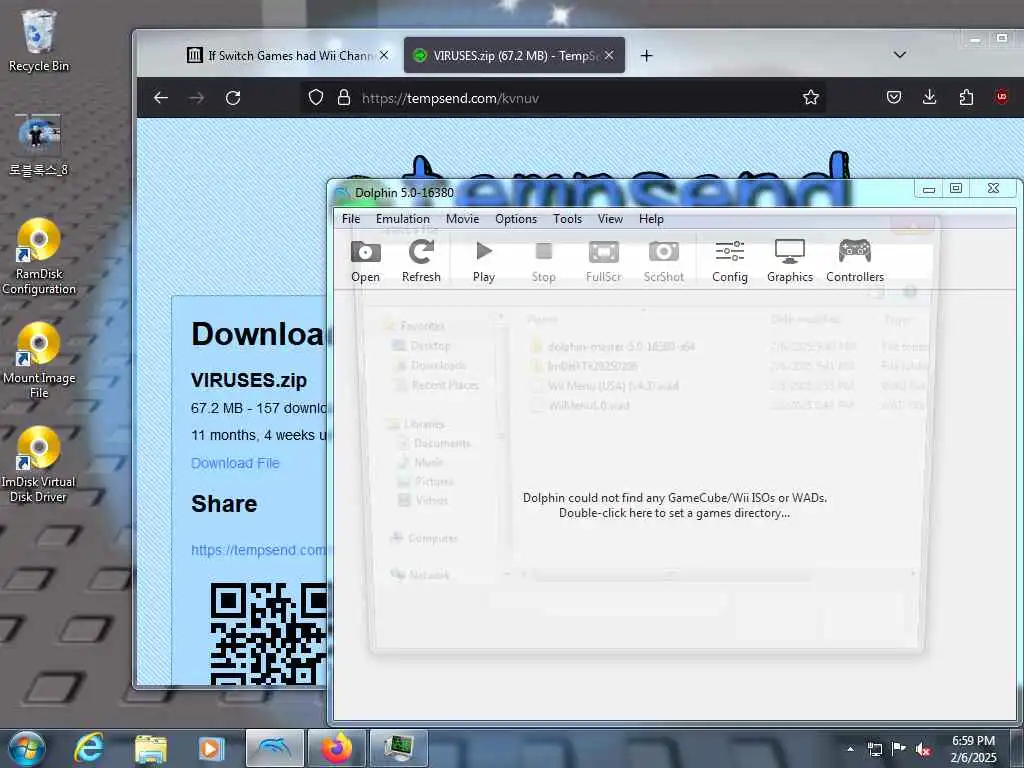1024x768 pixels.
Task: Click the VIRUSES.zip file name heading
Action: tap(249, 380)
